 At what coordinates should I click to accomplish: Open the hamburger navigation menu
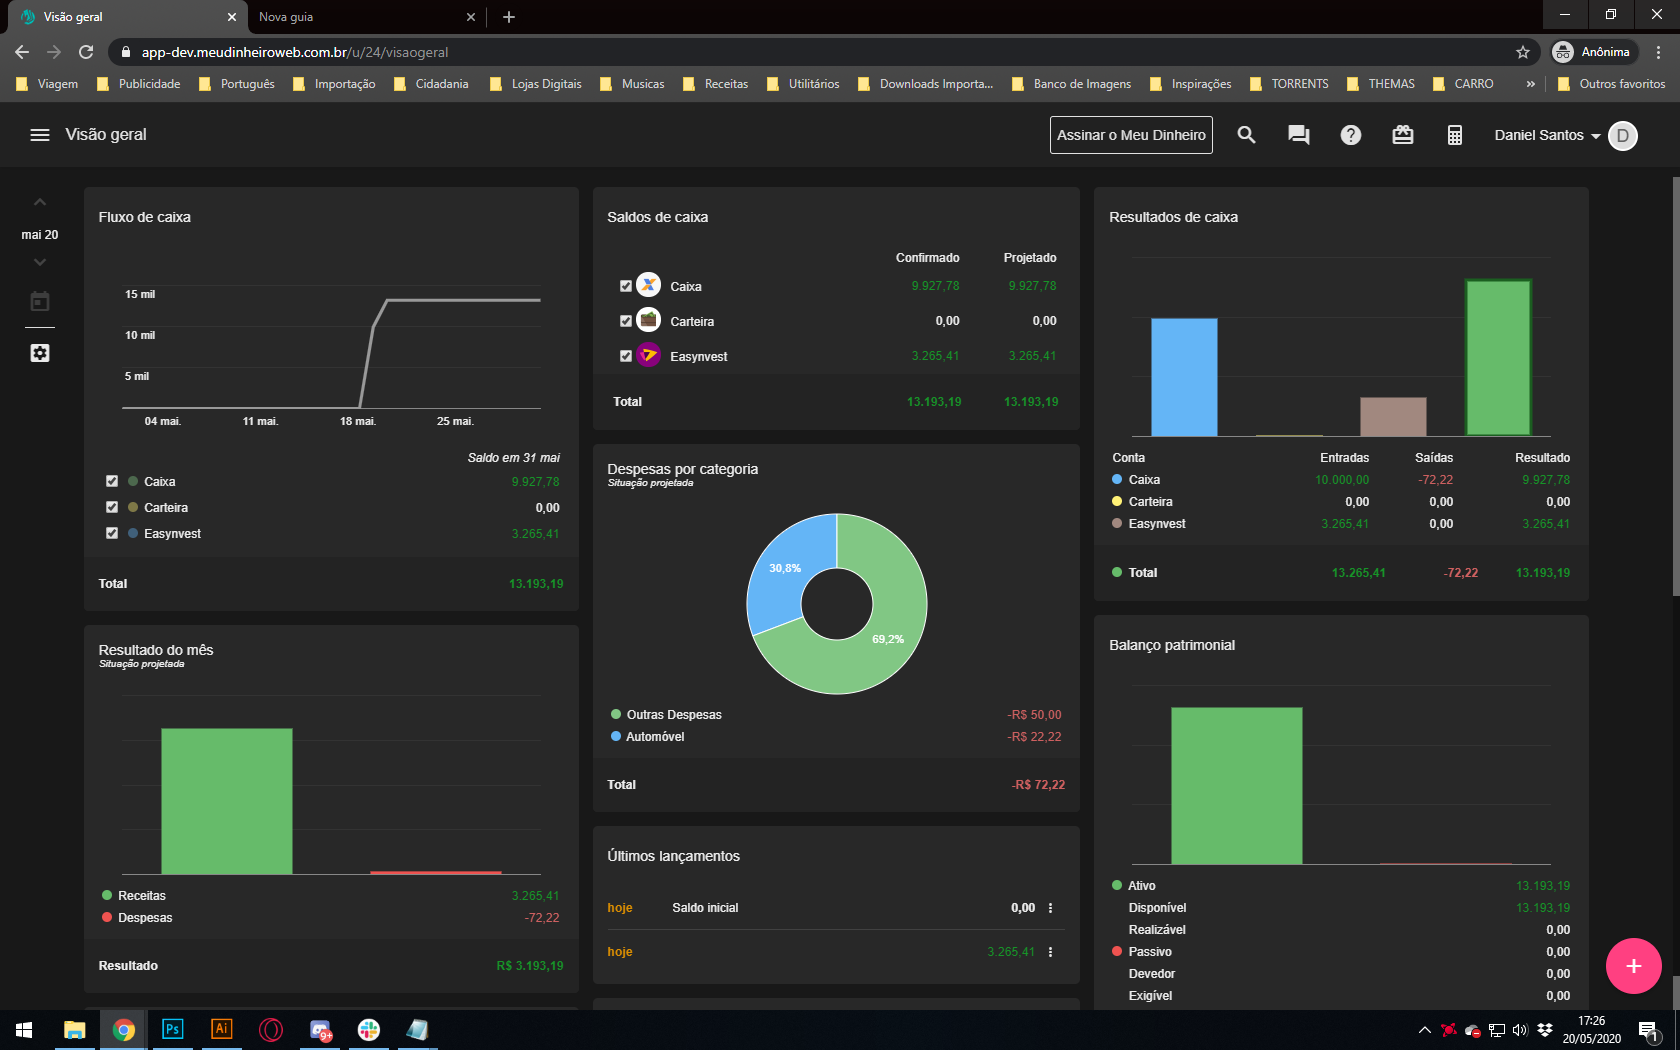[x=40, y=135]
